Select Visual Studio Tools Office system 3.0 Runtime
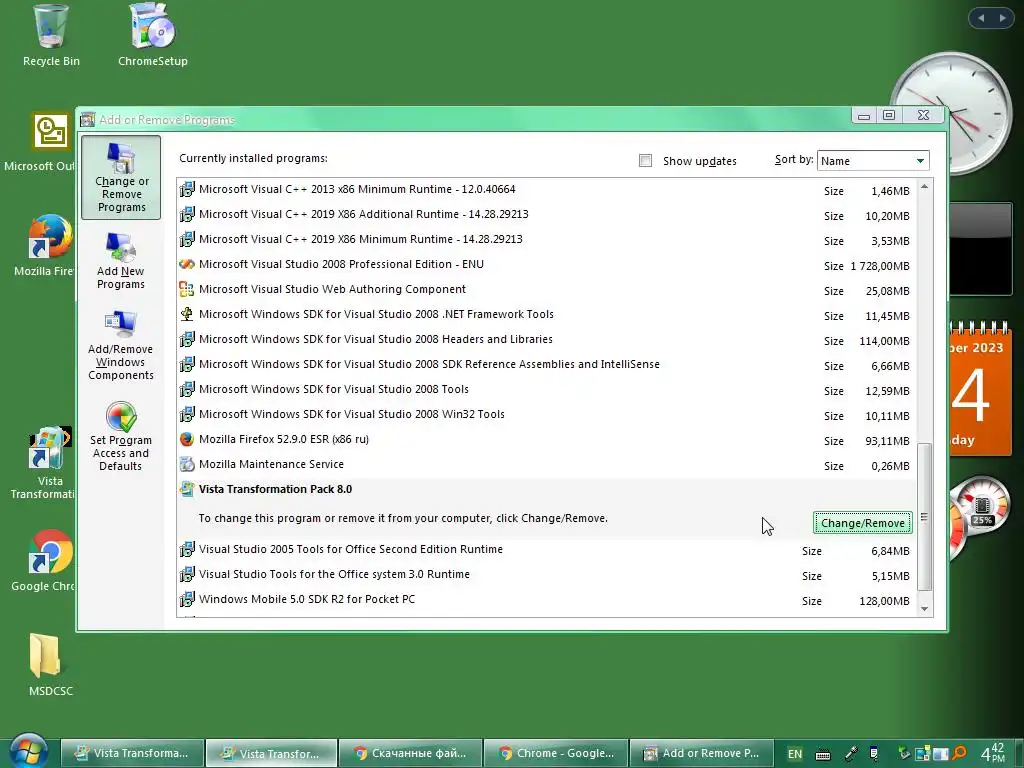 (547, 575)
